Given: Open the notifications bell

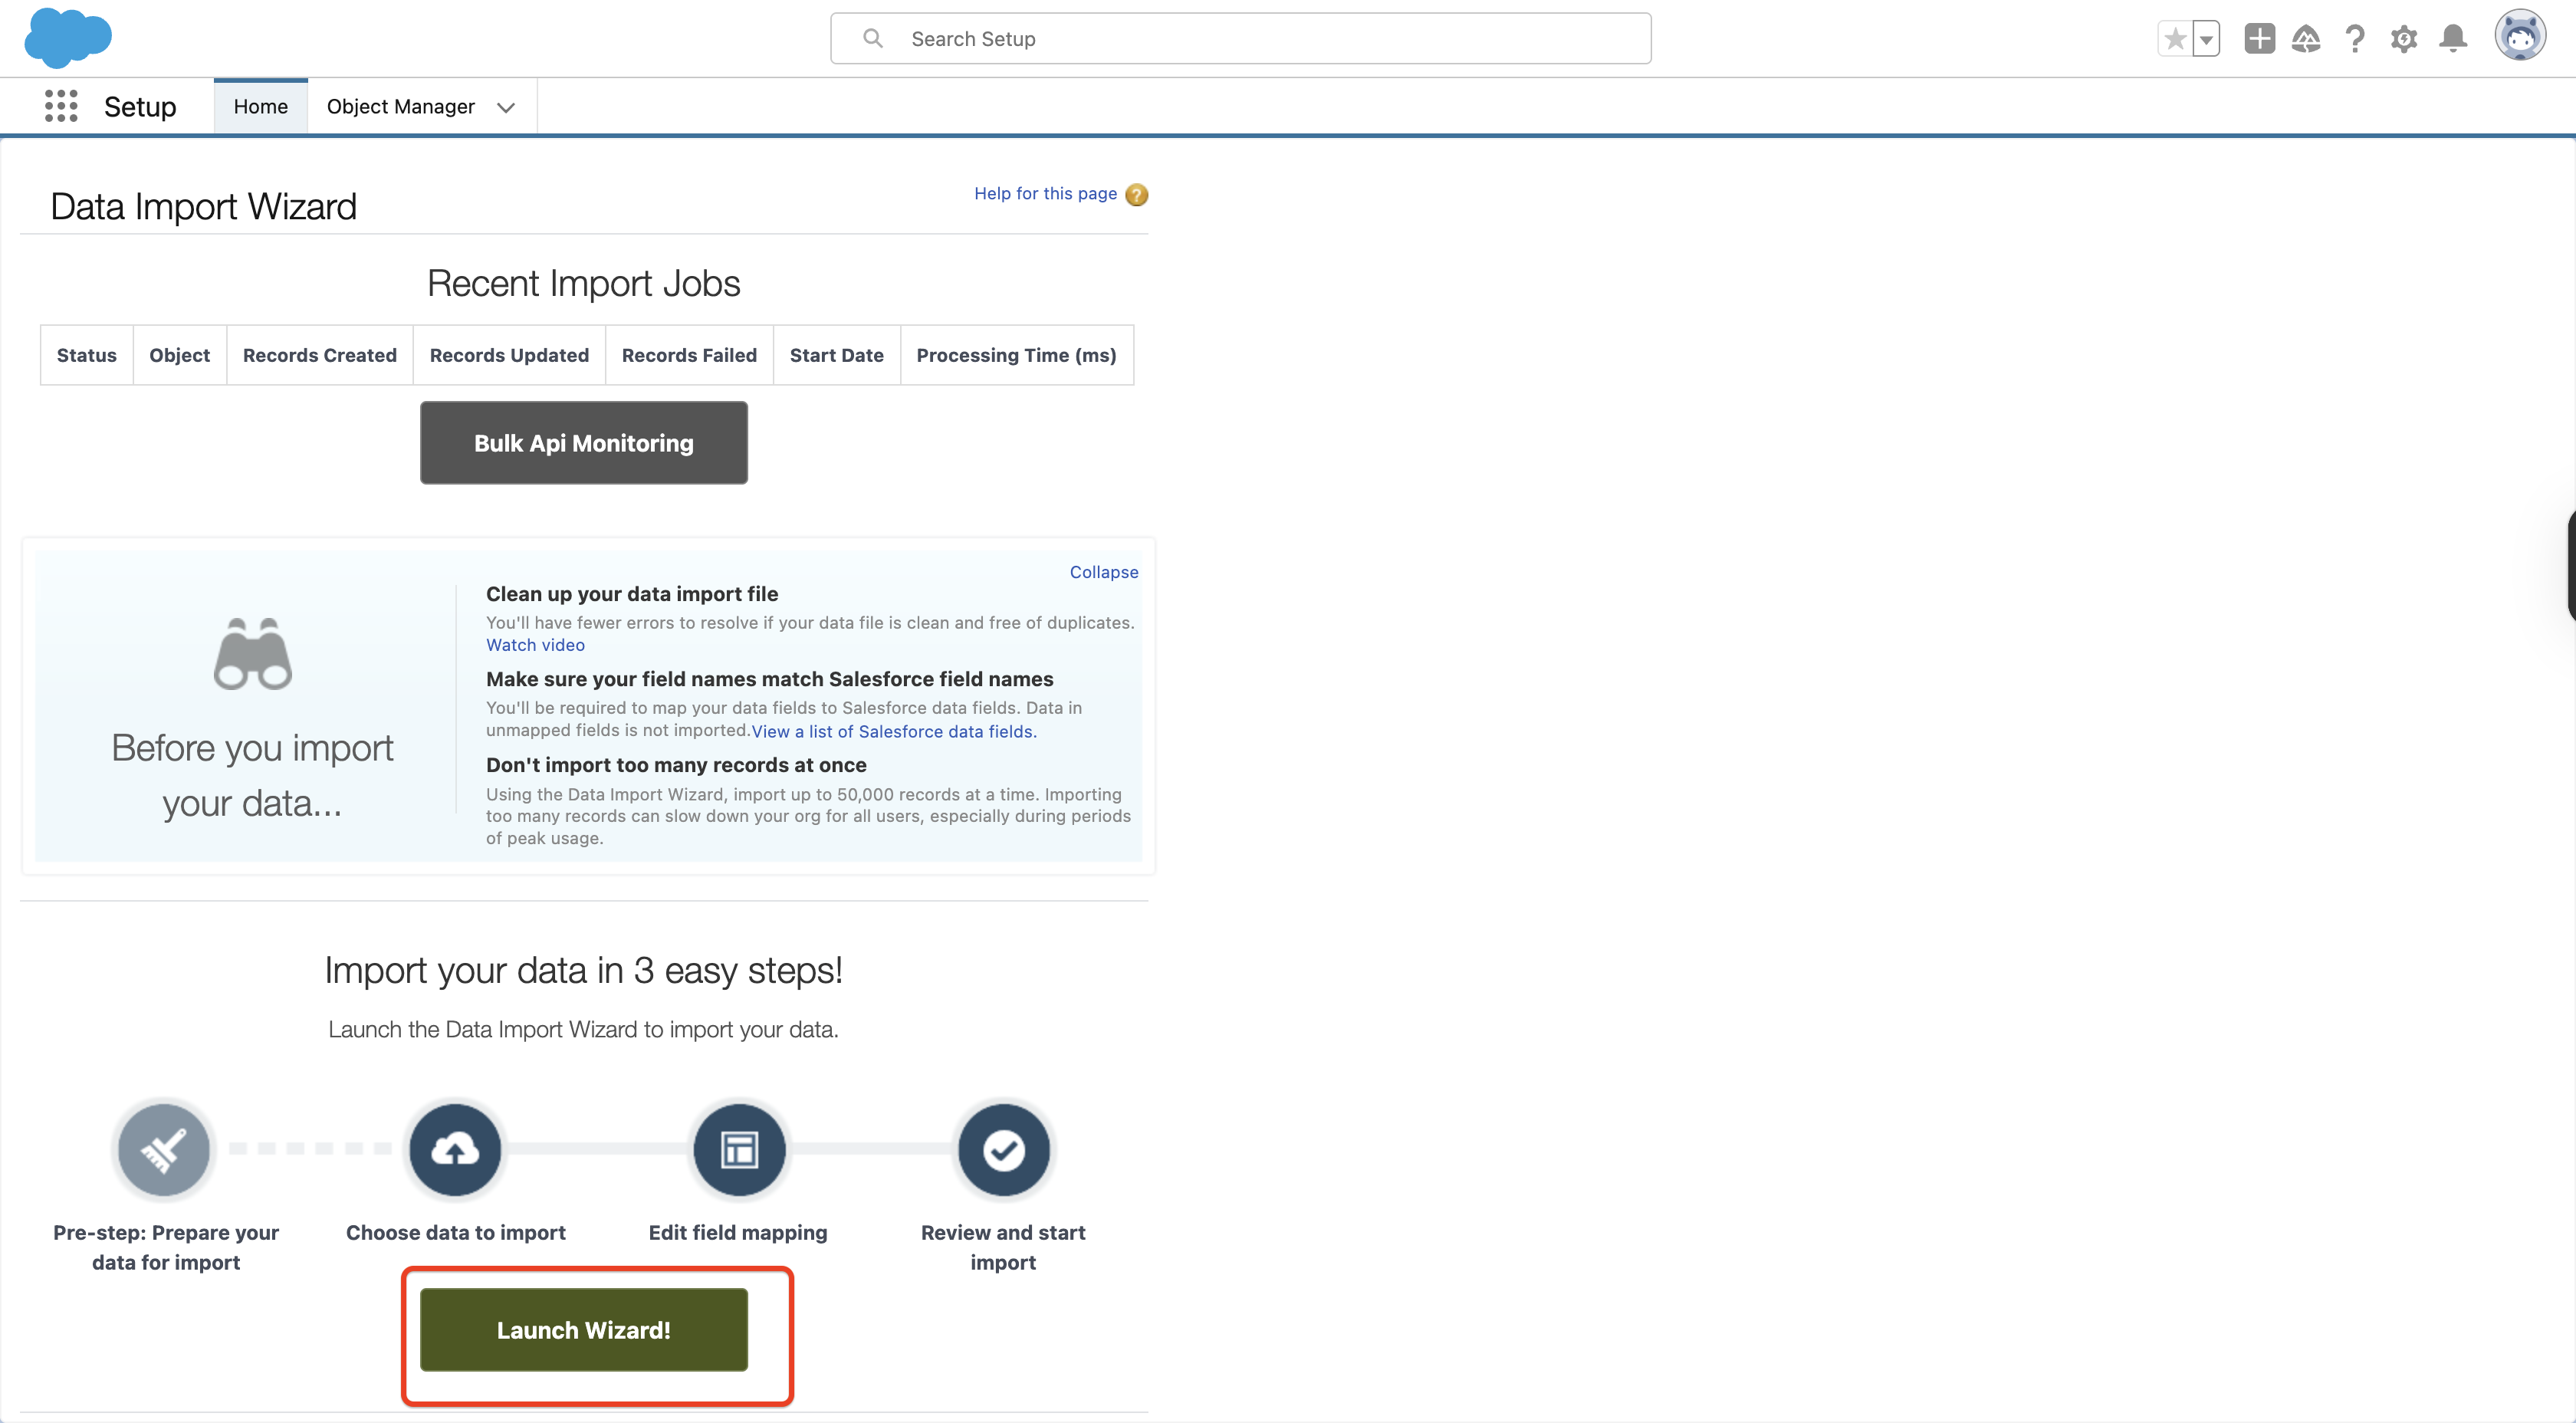Looking at the screenshot, I should pos(2453,39).
